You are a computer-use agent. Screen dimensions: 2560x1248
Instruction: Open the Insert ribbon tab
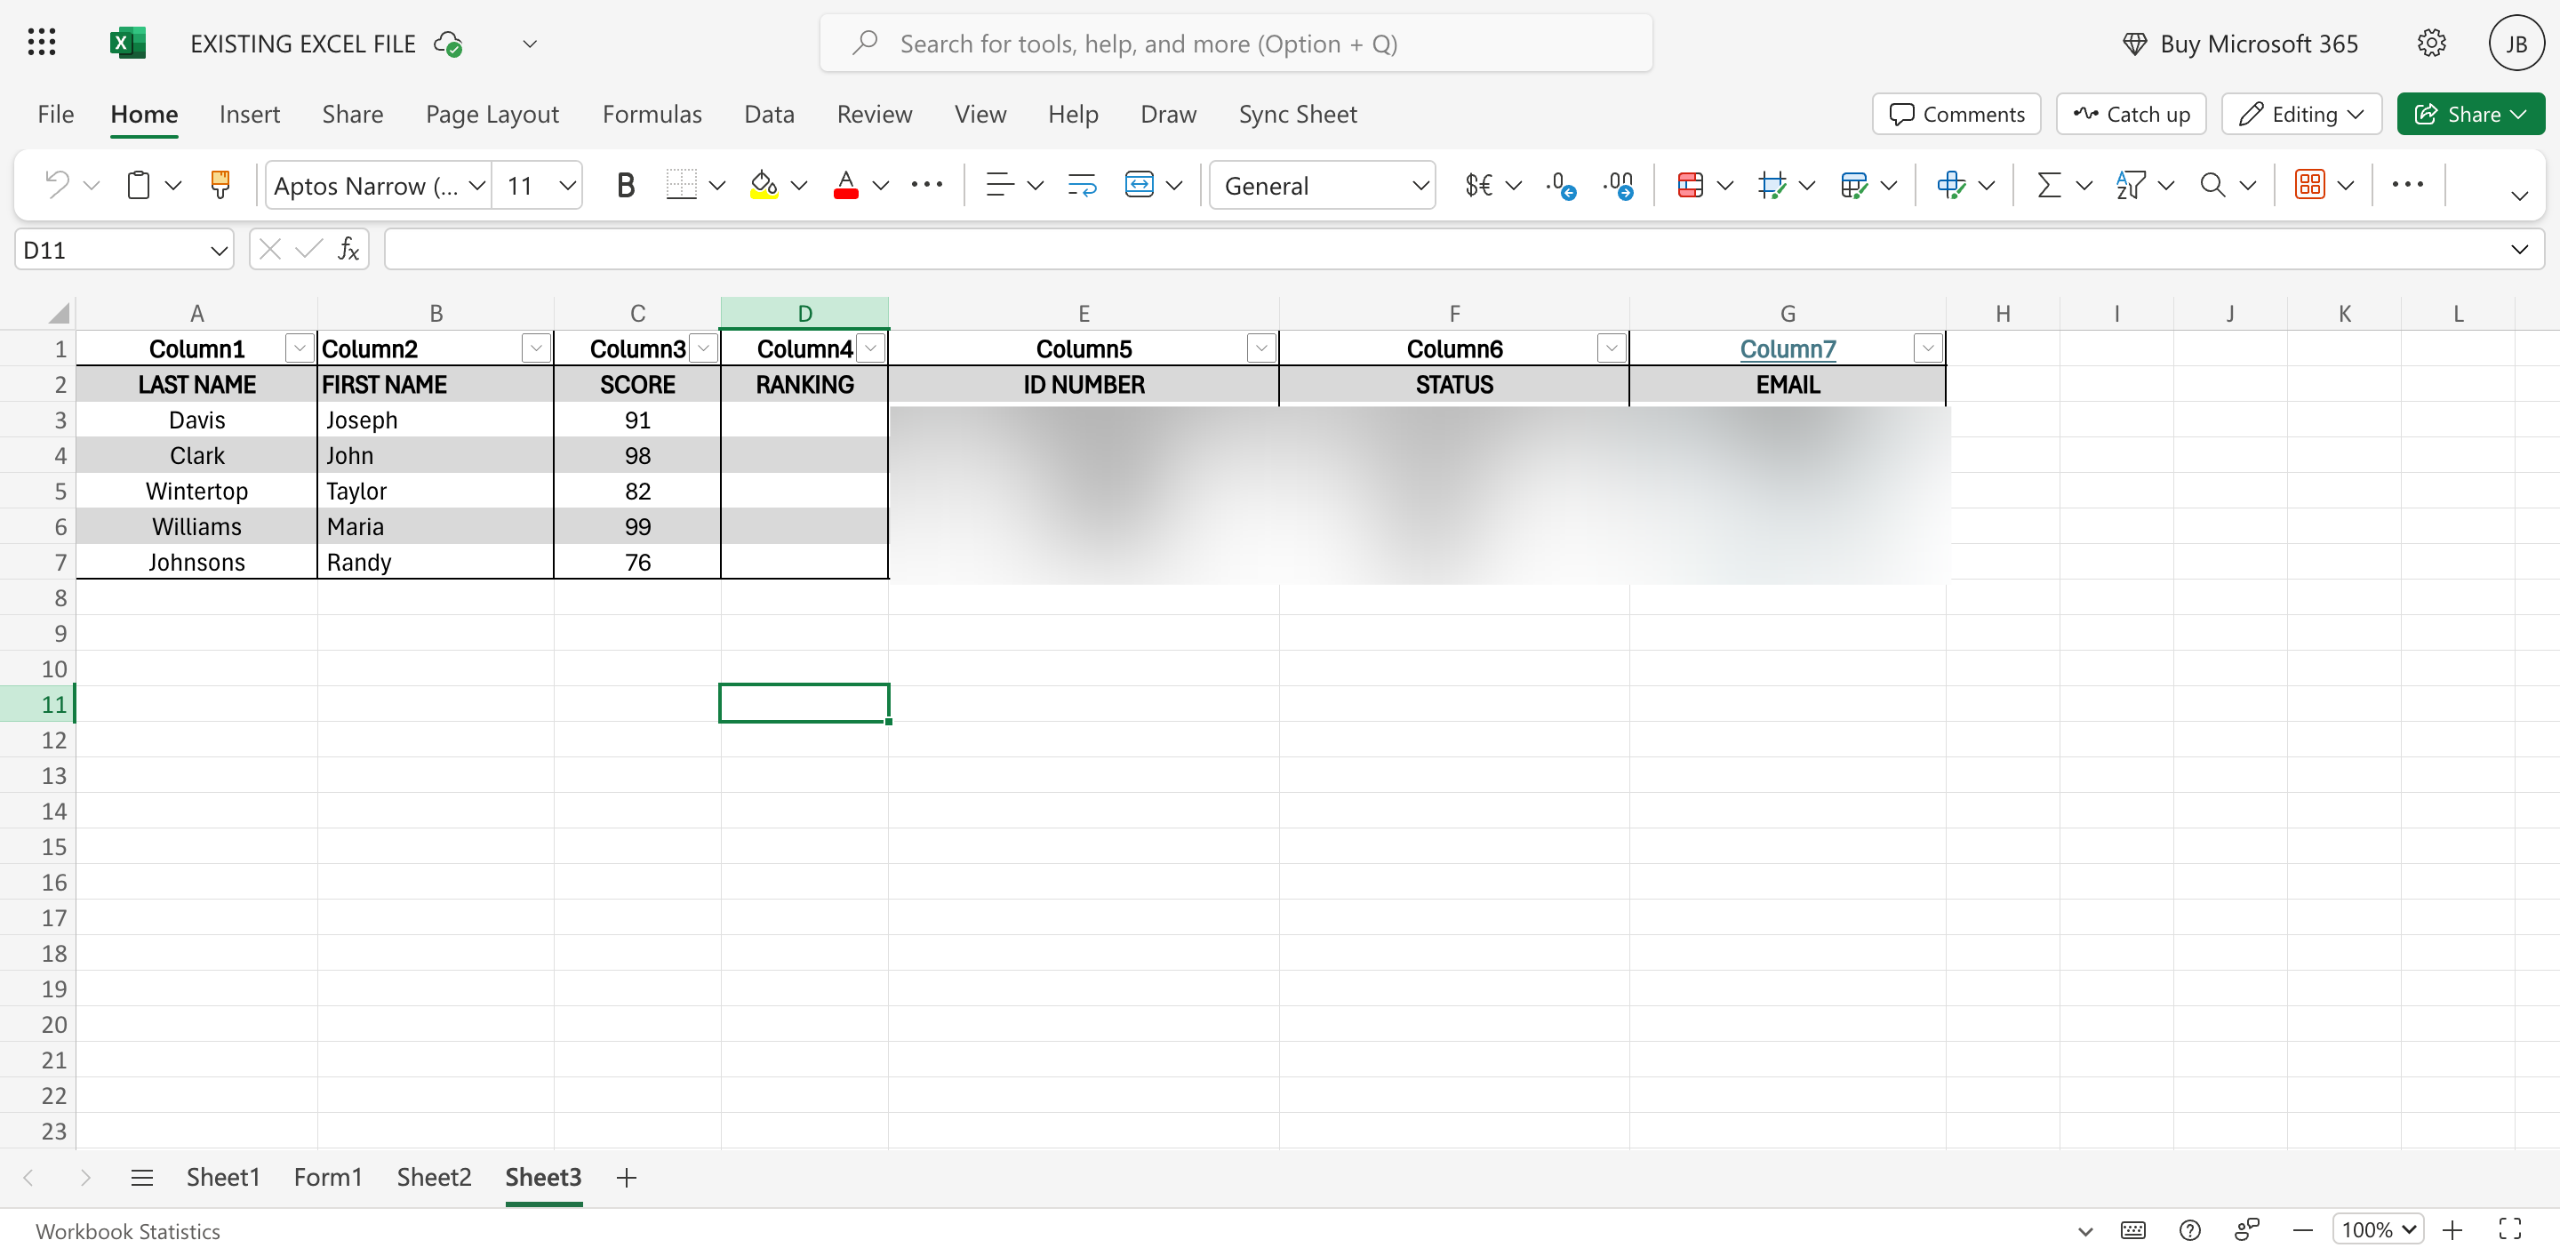(x=250, y=114)
